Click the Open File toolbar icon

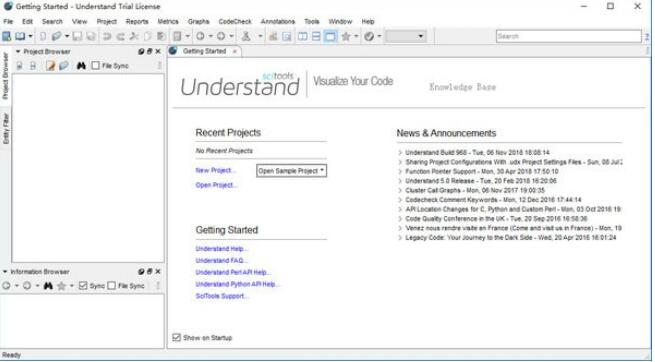pos(56,36)
